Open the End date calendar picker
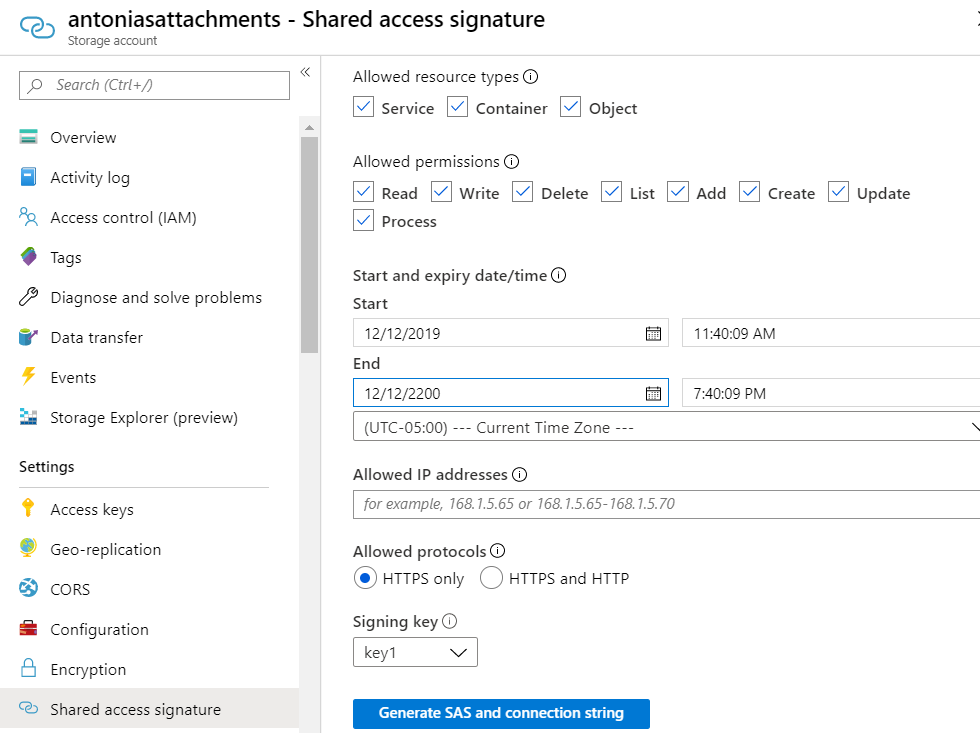Image resolution: width=980 pixels, height=733 pixels. pyautogui.click(x=653, y=393)
